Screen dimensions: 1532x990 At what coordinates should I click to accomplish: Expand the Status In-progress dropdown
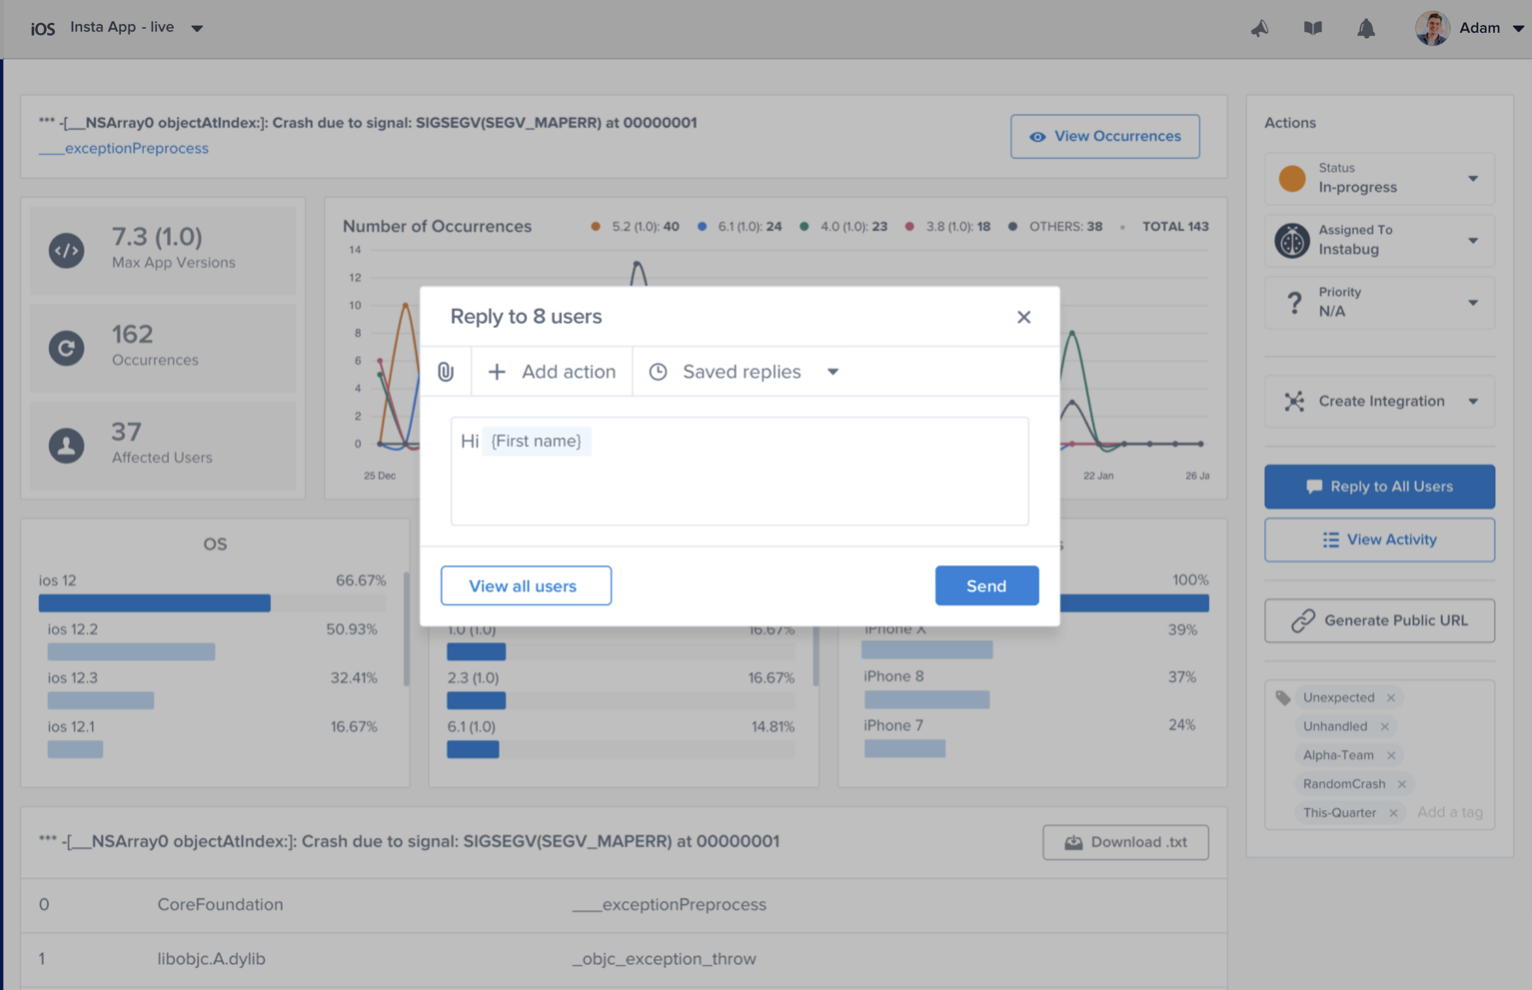click(x=1473, y=179)
